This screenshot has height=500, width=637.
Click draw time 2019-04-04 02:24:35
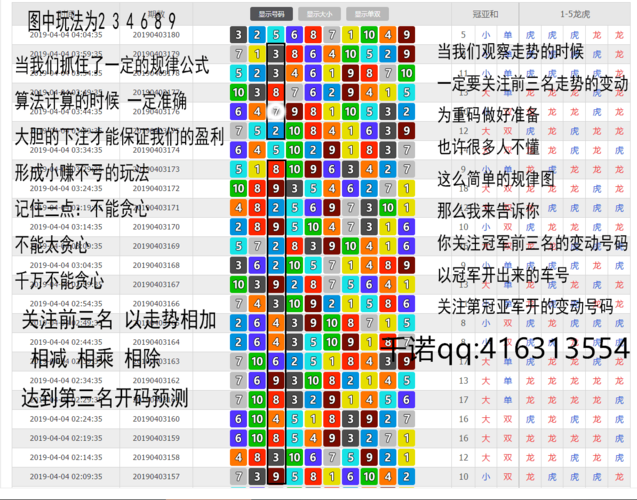[66, 419]
